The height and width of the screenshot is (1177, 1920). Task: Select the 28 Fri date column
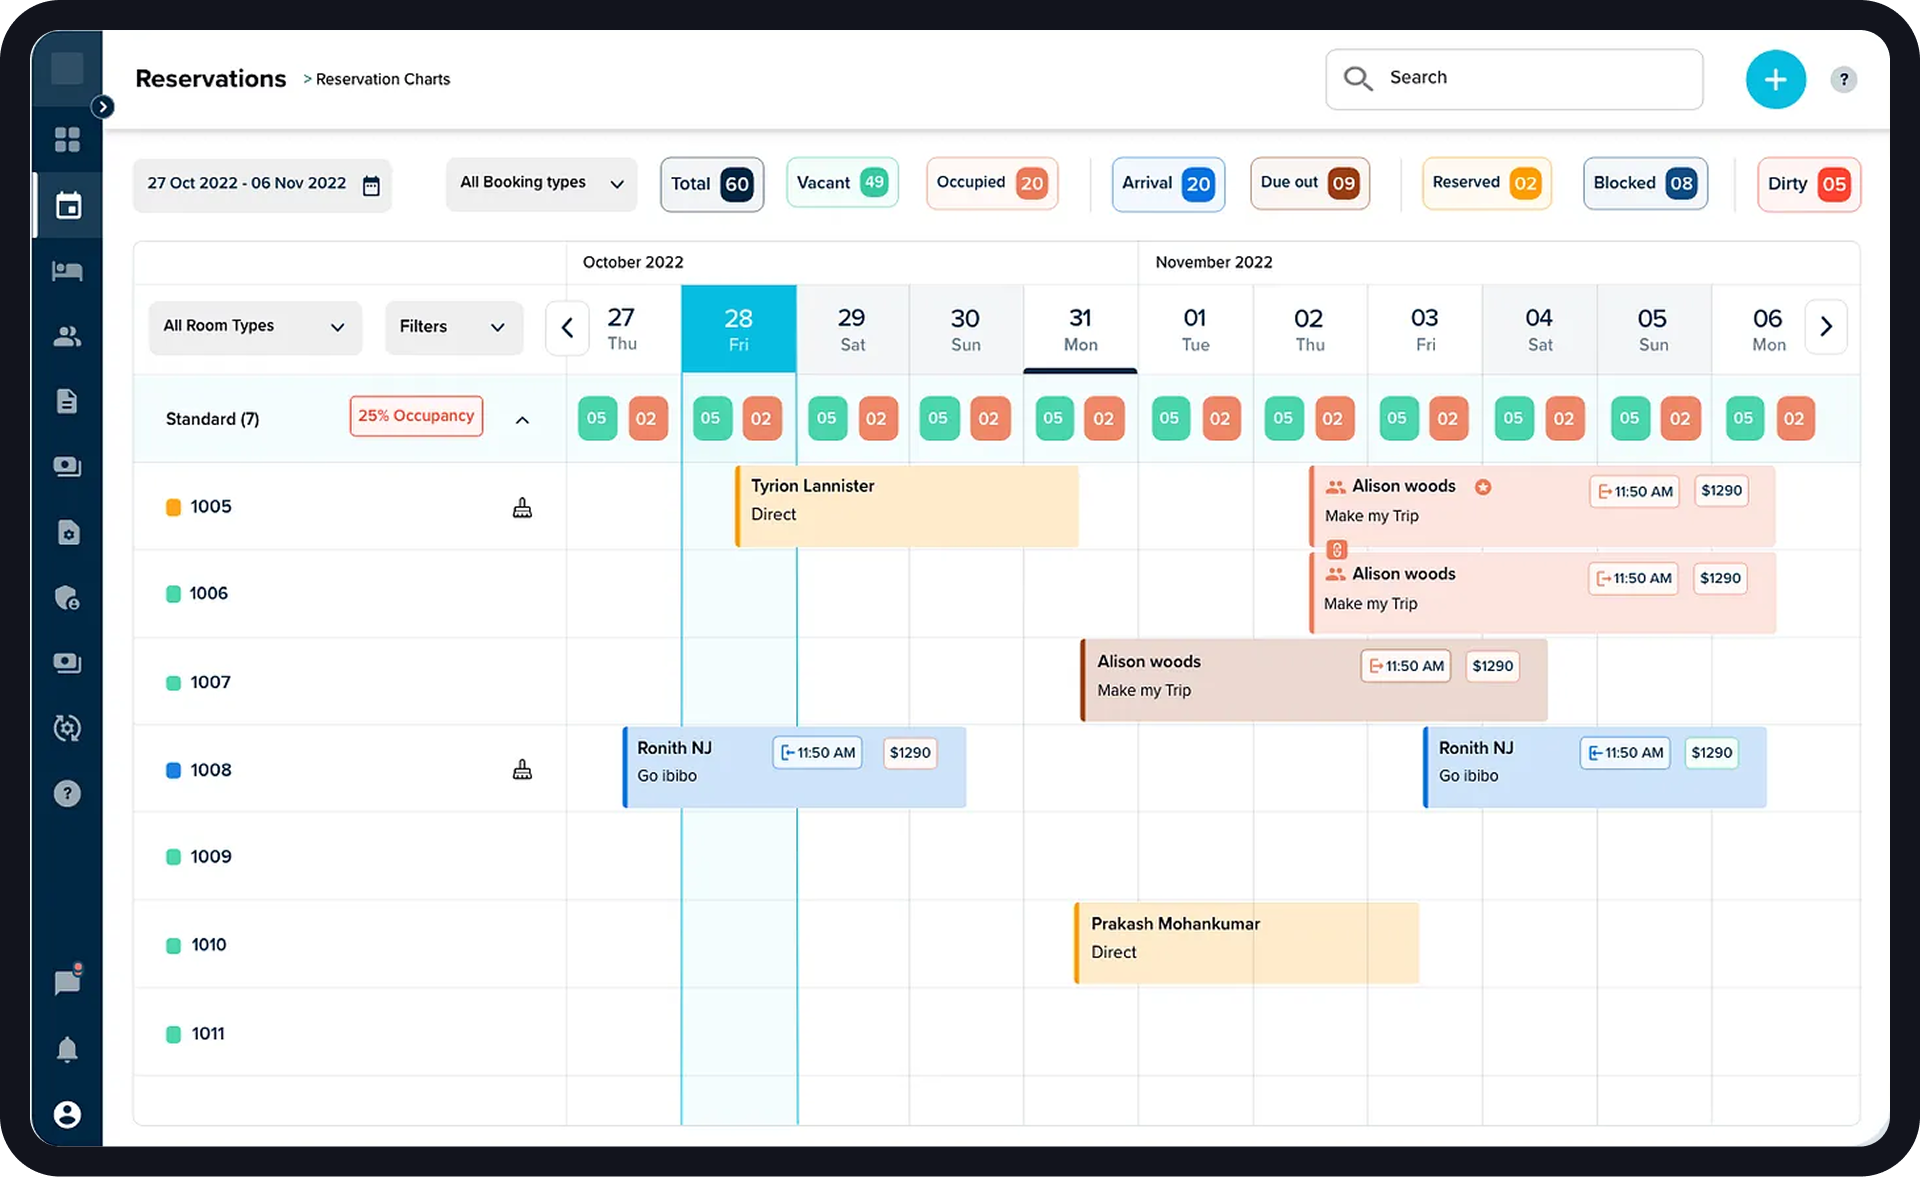(x=738, y=329)
